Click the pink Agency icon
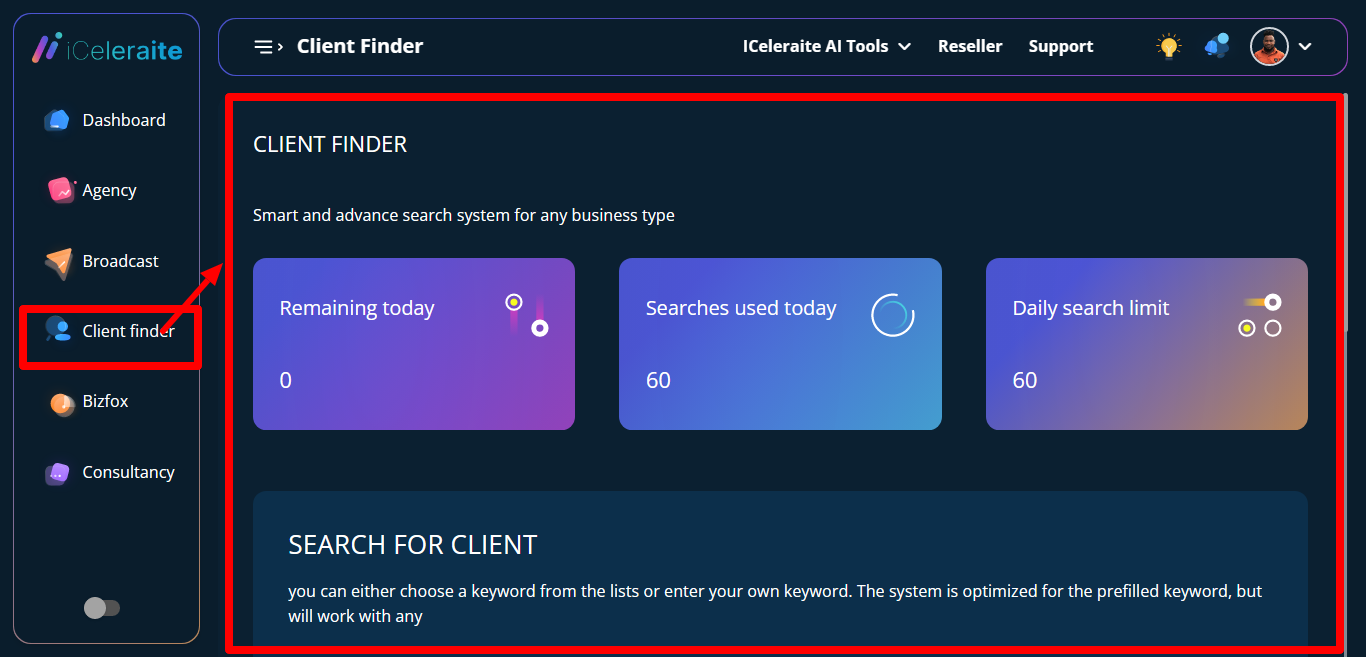Screen dimensions: 1366x657 click(x=61, y=190)
